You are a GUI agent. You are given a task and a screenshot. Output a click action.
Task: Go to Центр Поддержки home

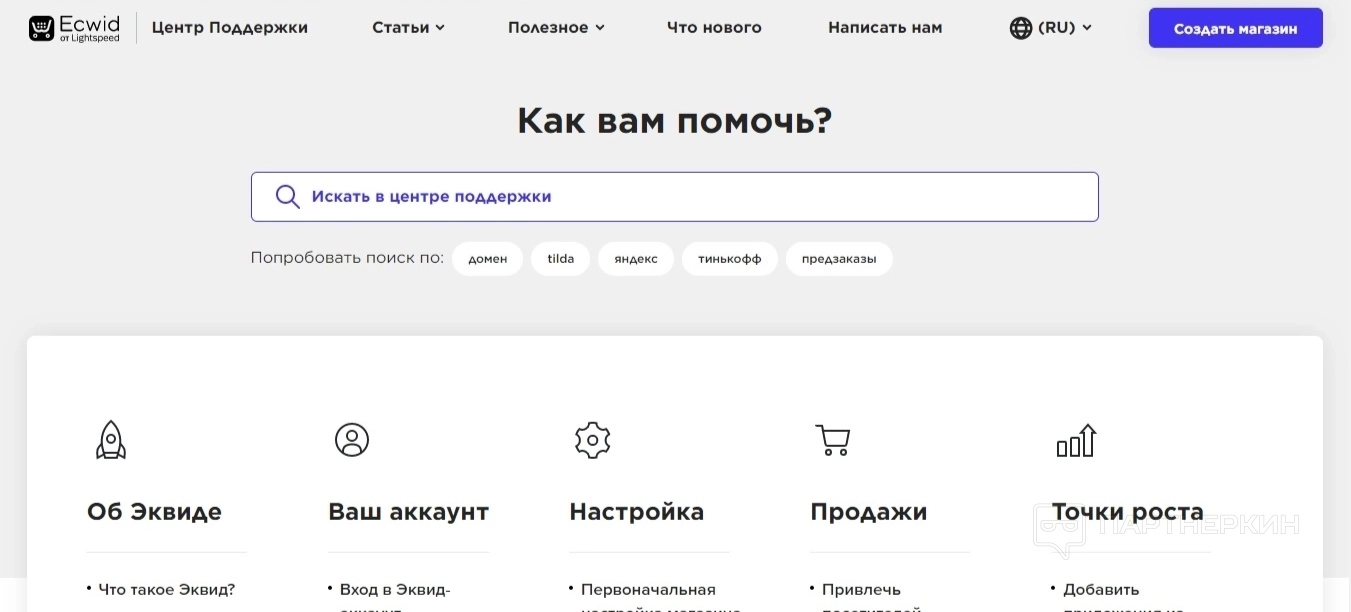(230, 28)
